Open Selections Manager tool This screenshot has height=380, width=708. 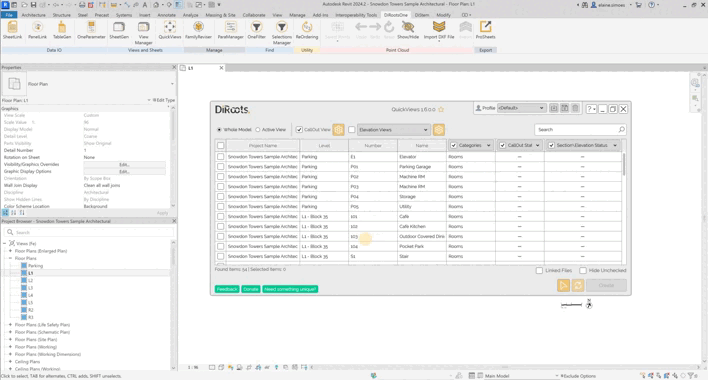282,33
